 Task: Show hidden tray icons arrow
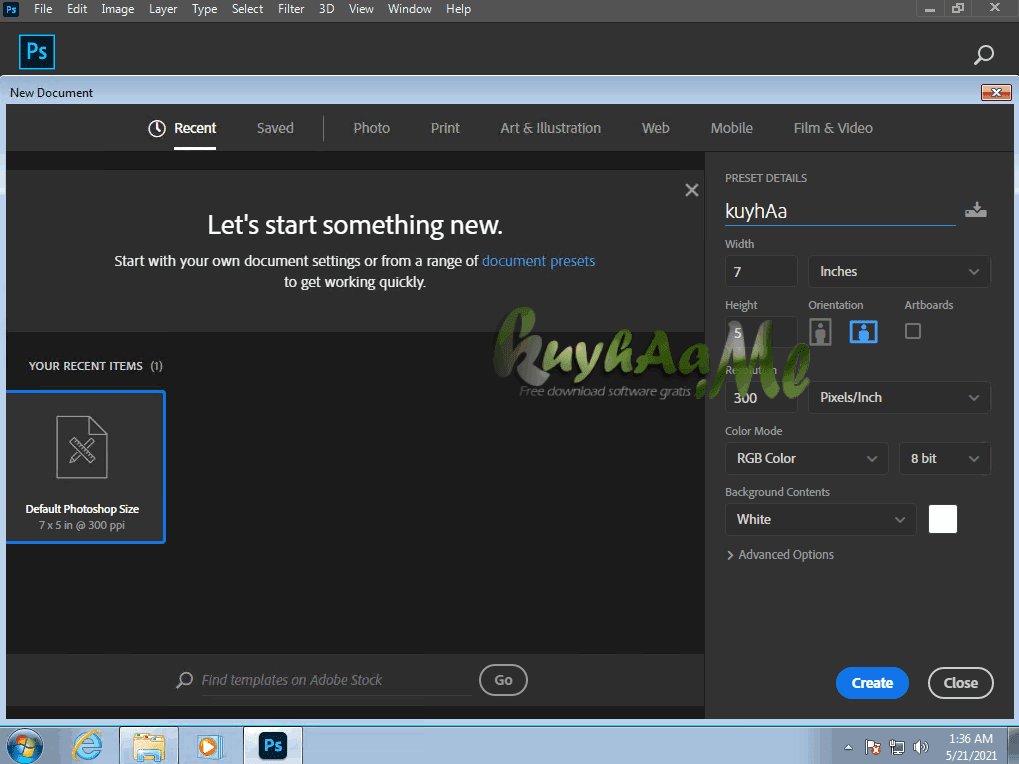[848, 747]
